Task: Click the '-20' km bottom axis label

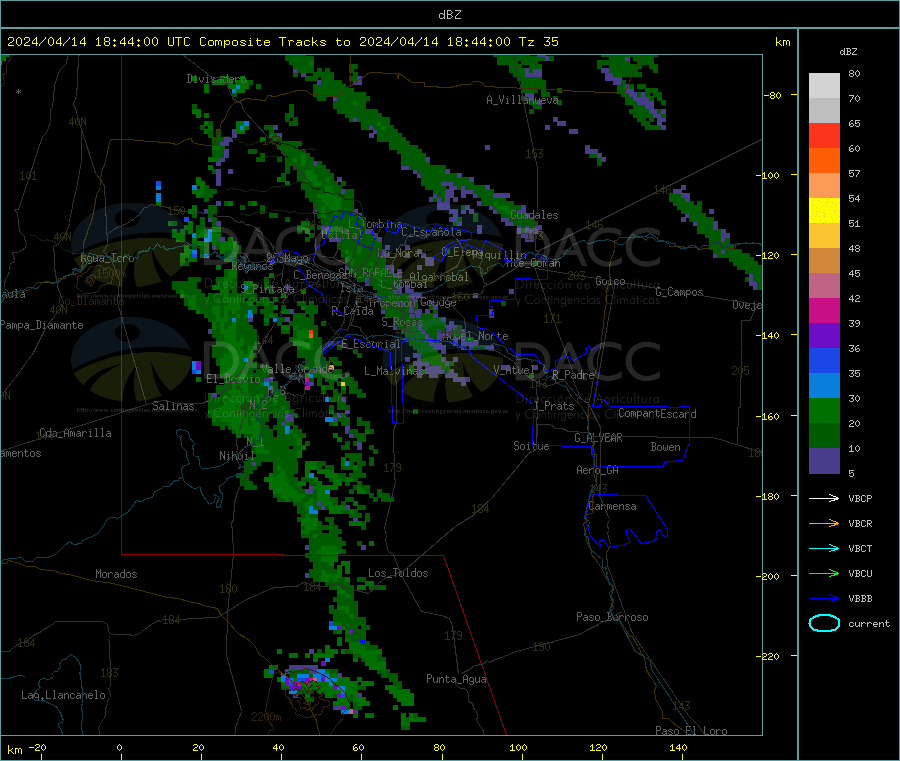Action: click(37, 747)
